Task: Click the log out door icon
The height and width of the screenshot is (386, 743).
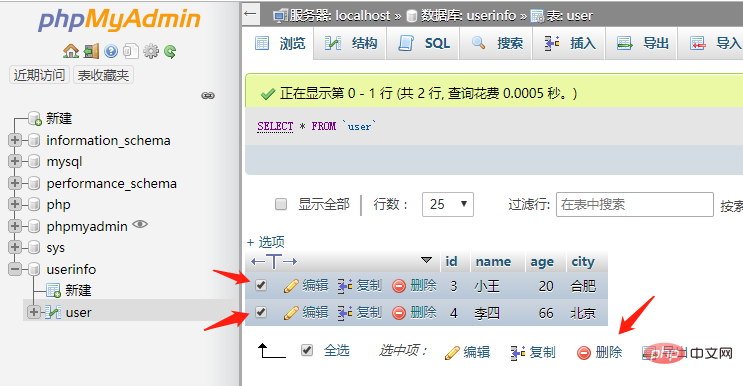Action: pyautogui.click(x=91, y=51)
